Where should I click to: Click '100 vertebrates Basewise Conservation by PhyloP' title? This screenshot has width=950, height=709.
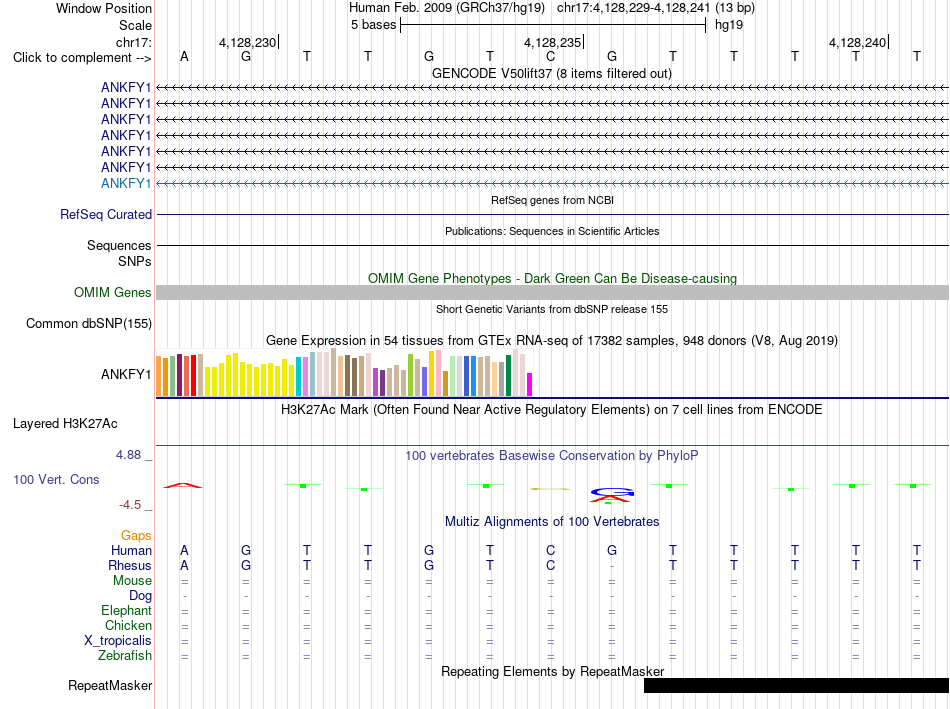[552, 455]
